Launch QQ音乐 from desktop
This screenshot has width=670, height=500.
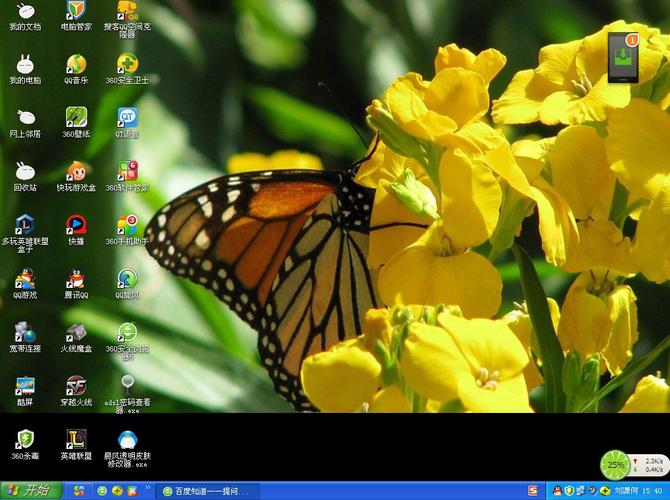coord(76,65)
